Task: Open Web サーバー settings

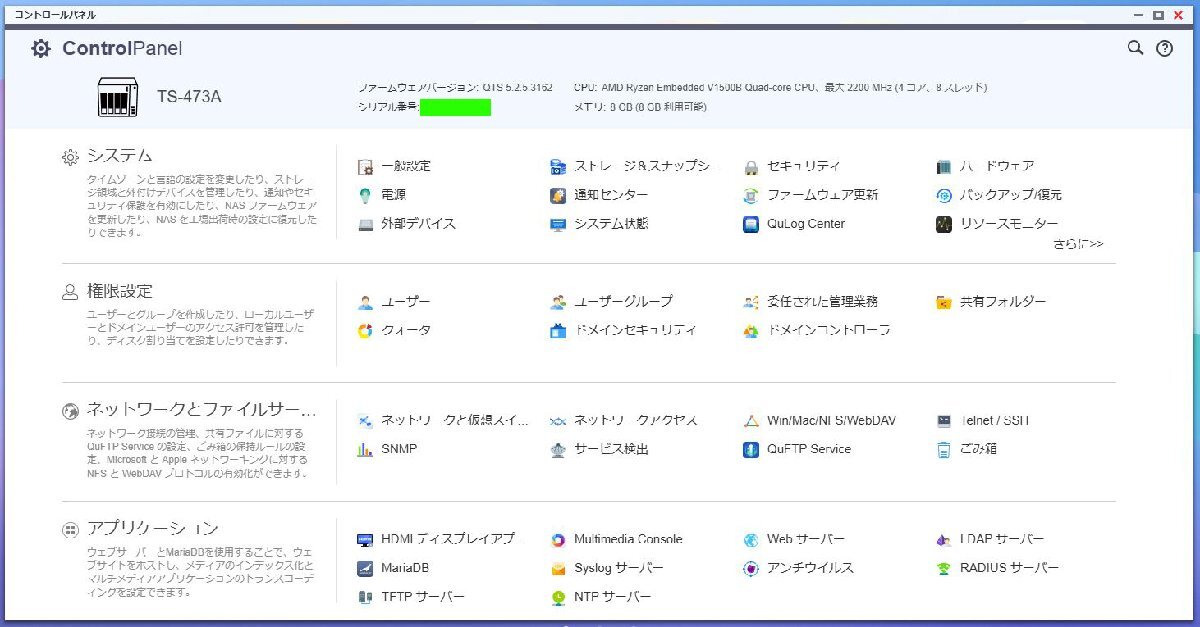Action: click(x=794, y=539)
